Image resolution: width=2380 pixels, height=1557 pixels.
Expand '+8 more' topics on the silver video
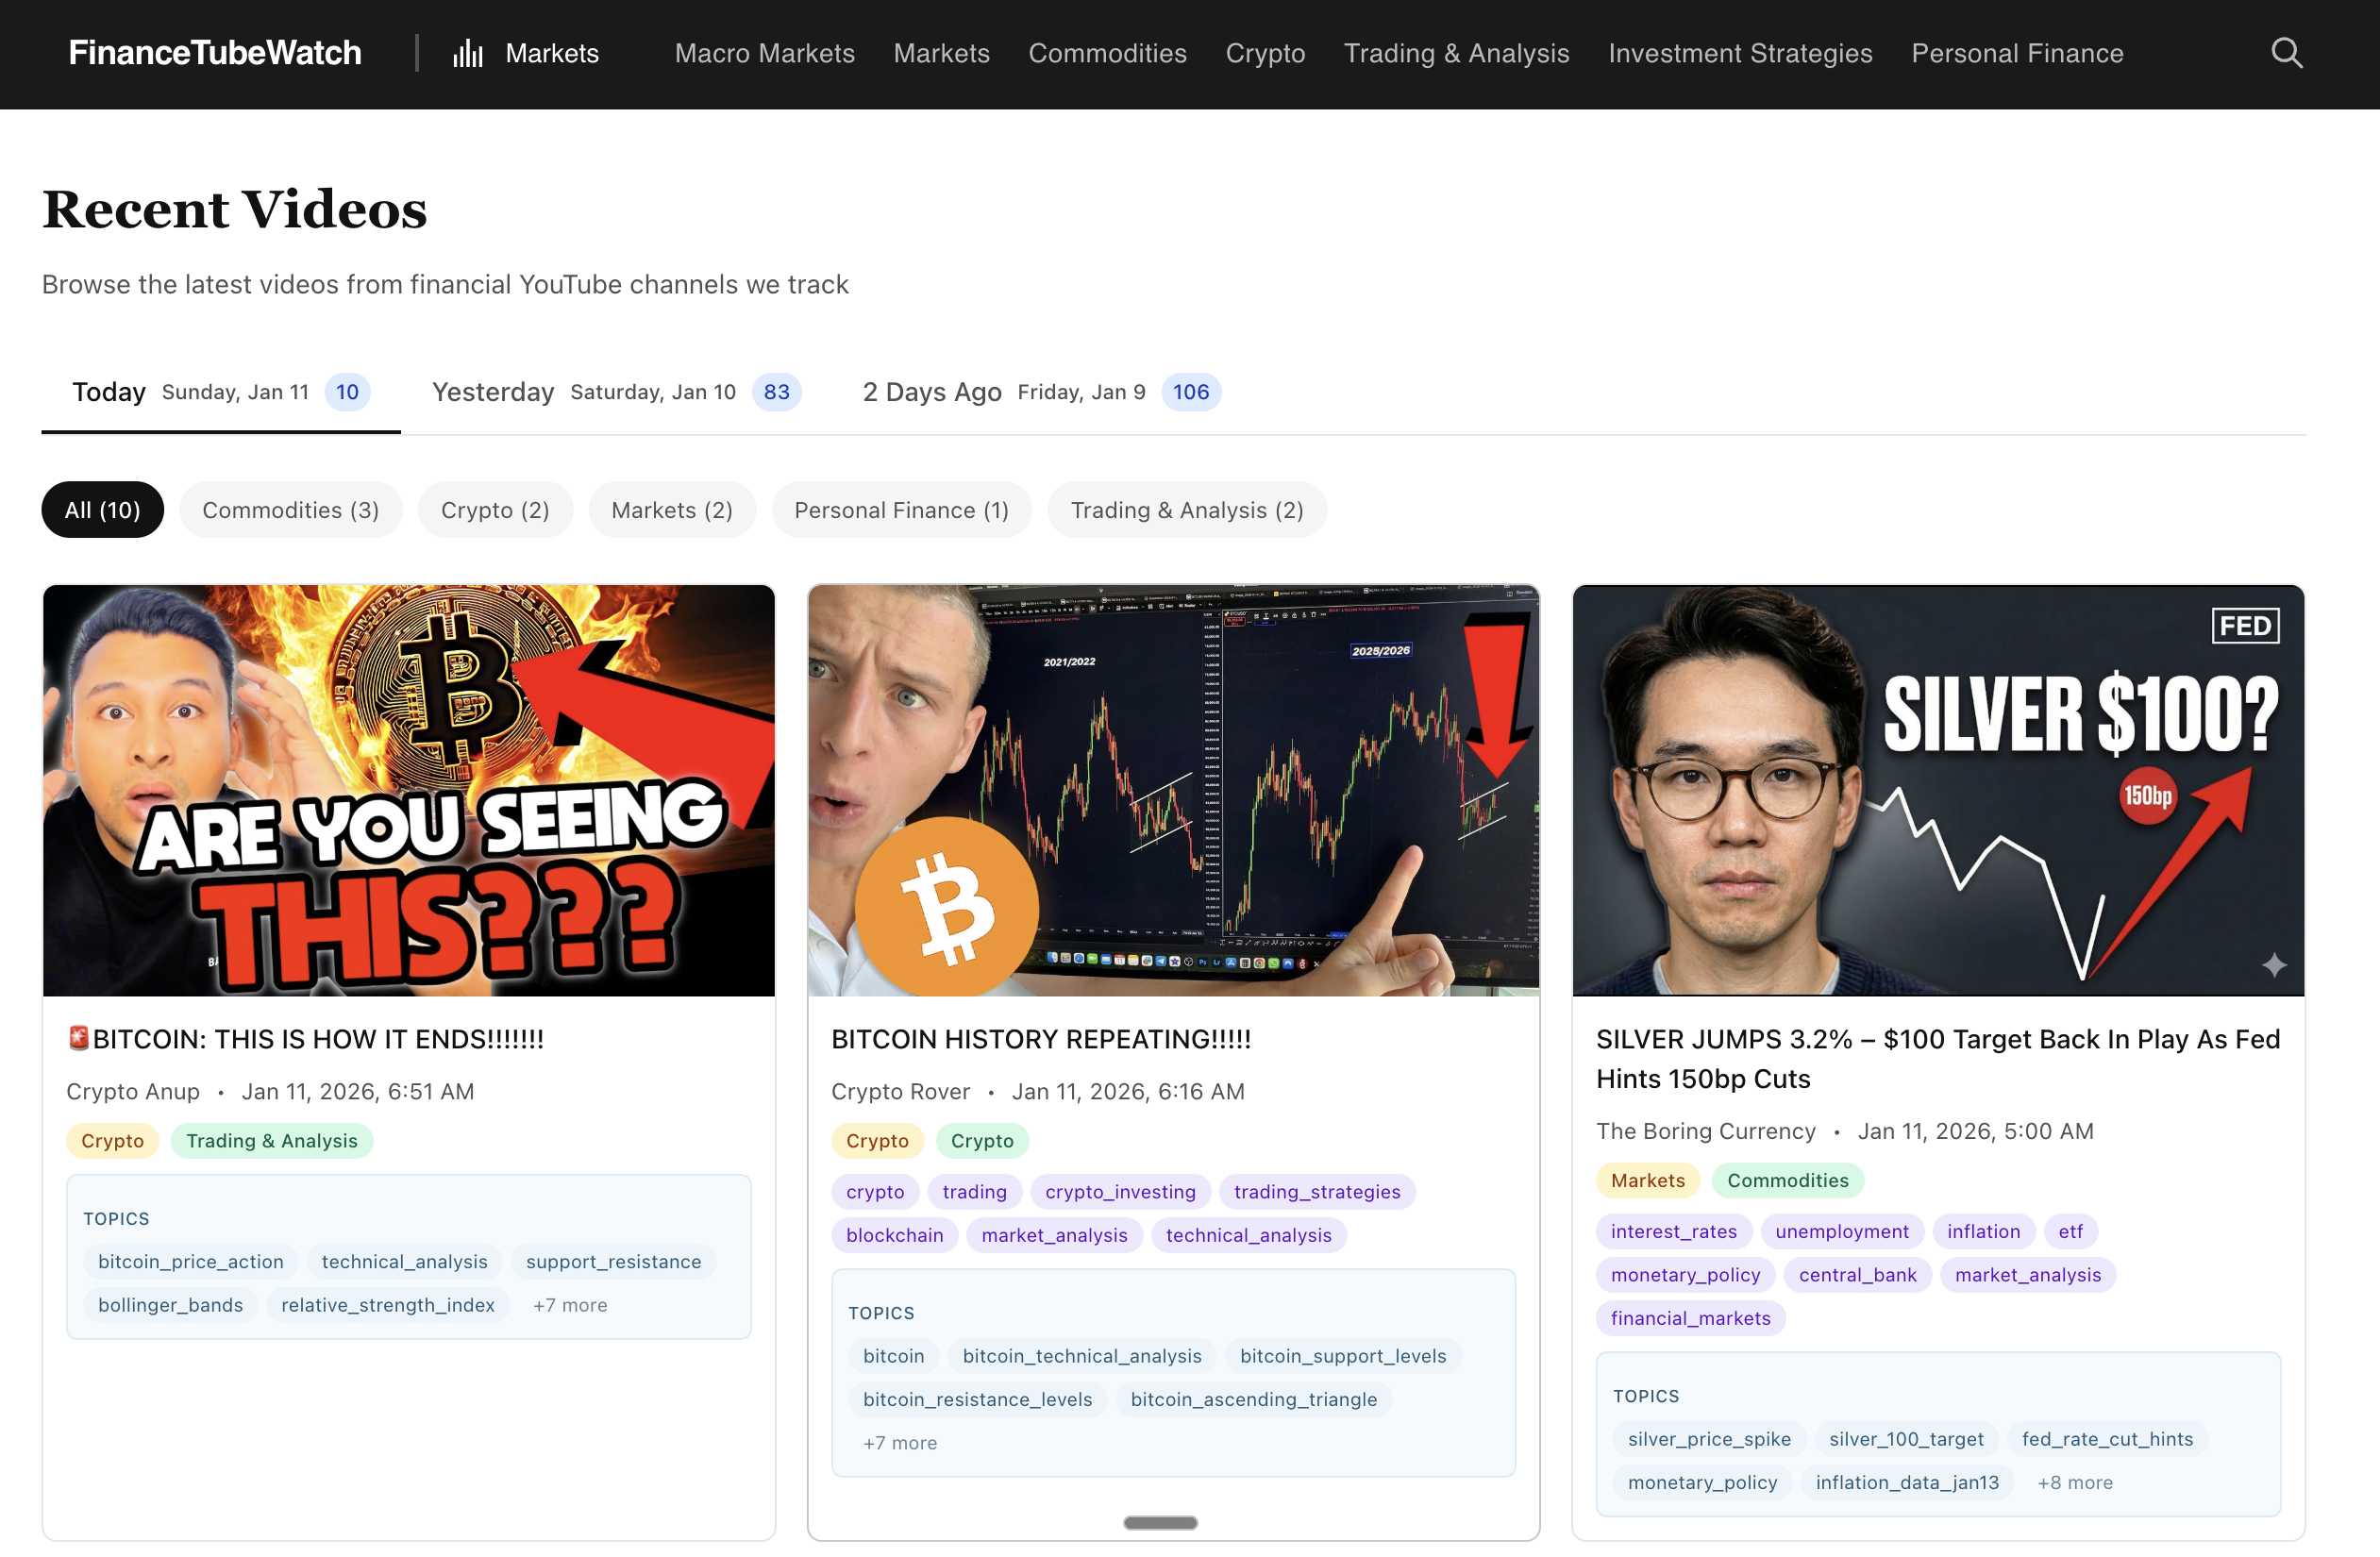(x=2074, y=1483)
